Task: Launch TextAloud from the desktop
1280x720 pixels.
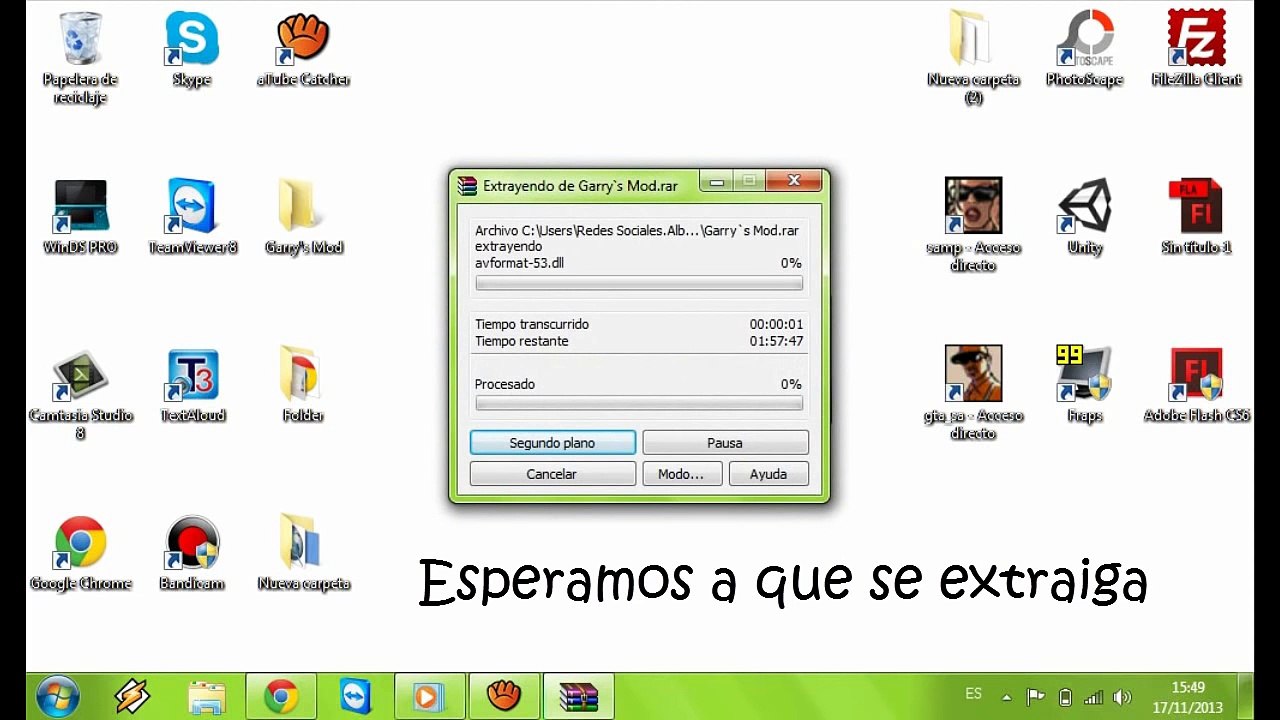Action: [x=192, y=385]
